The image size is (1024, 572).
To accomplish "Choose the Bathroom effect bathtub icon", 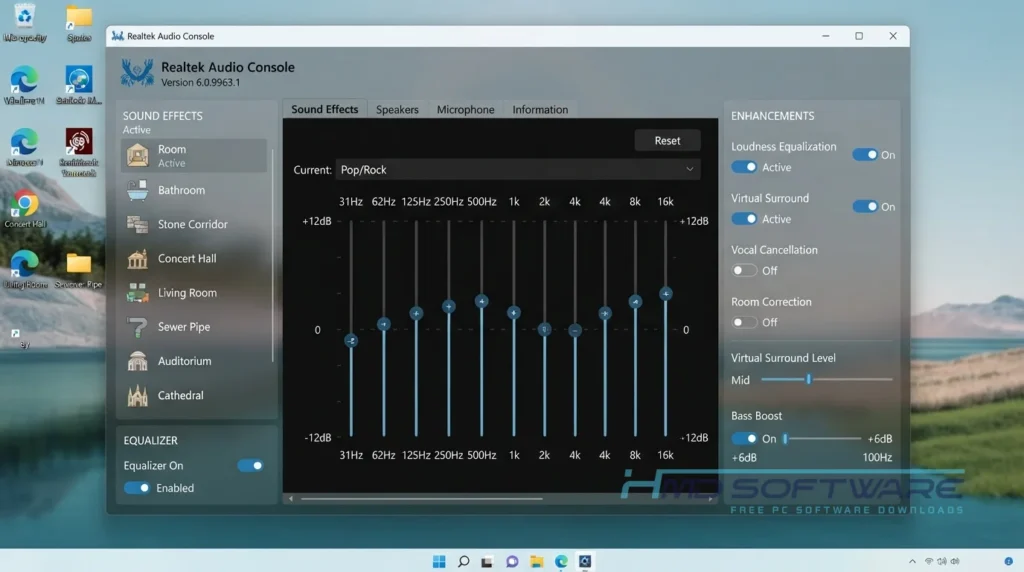I will (x=137, y=190).
